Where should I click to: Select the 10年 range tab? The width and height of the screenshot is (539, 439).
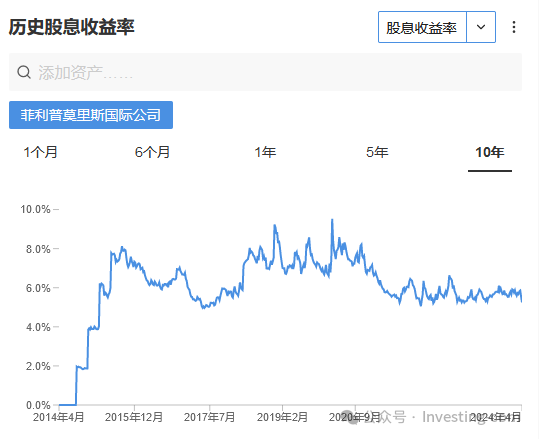tap(490, 152)
